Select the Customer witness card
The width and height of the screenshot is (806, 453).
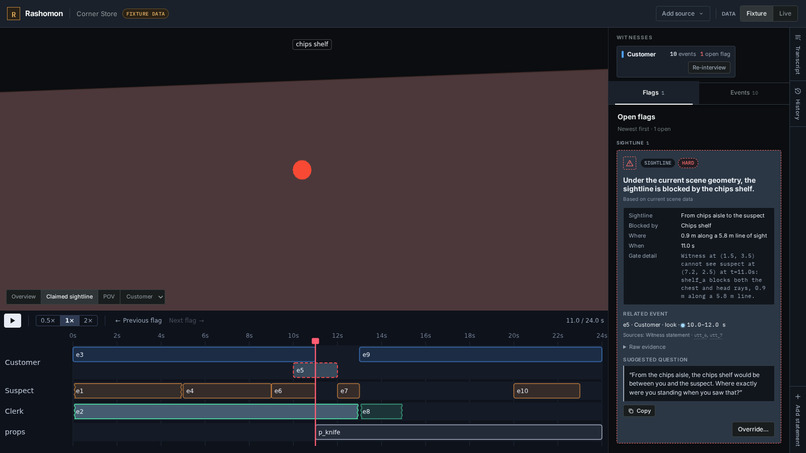[675, 61]
